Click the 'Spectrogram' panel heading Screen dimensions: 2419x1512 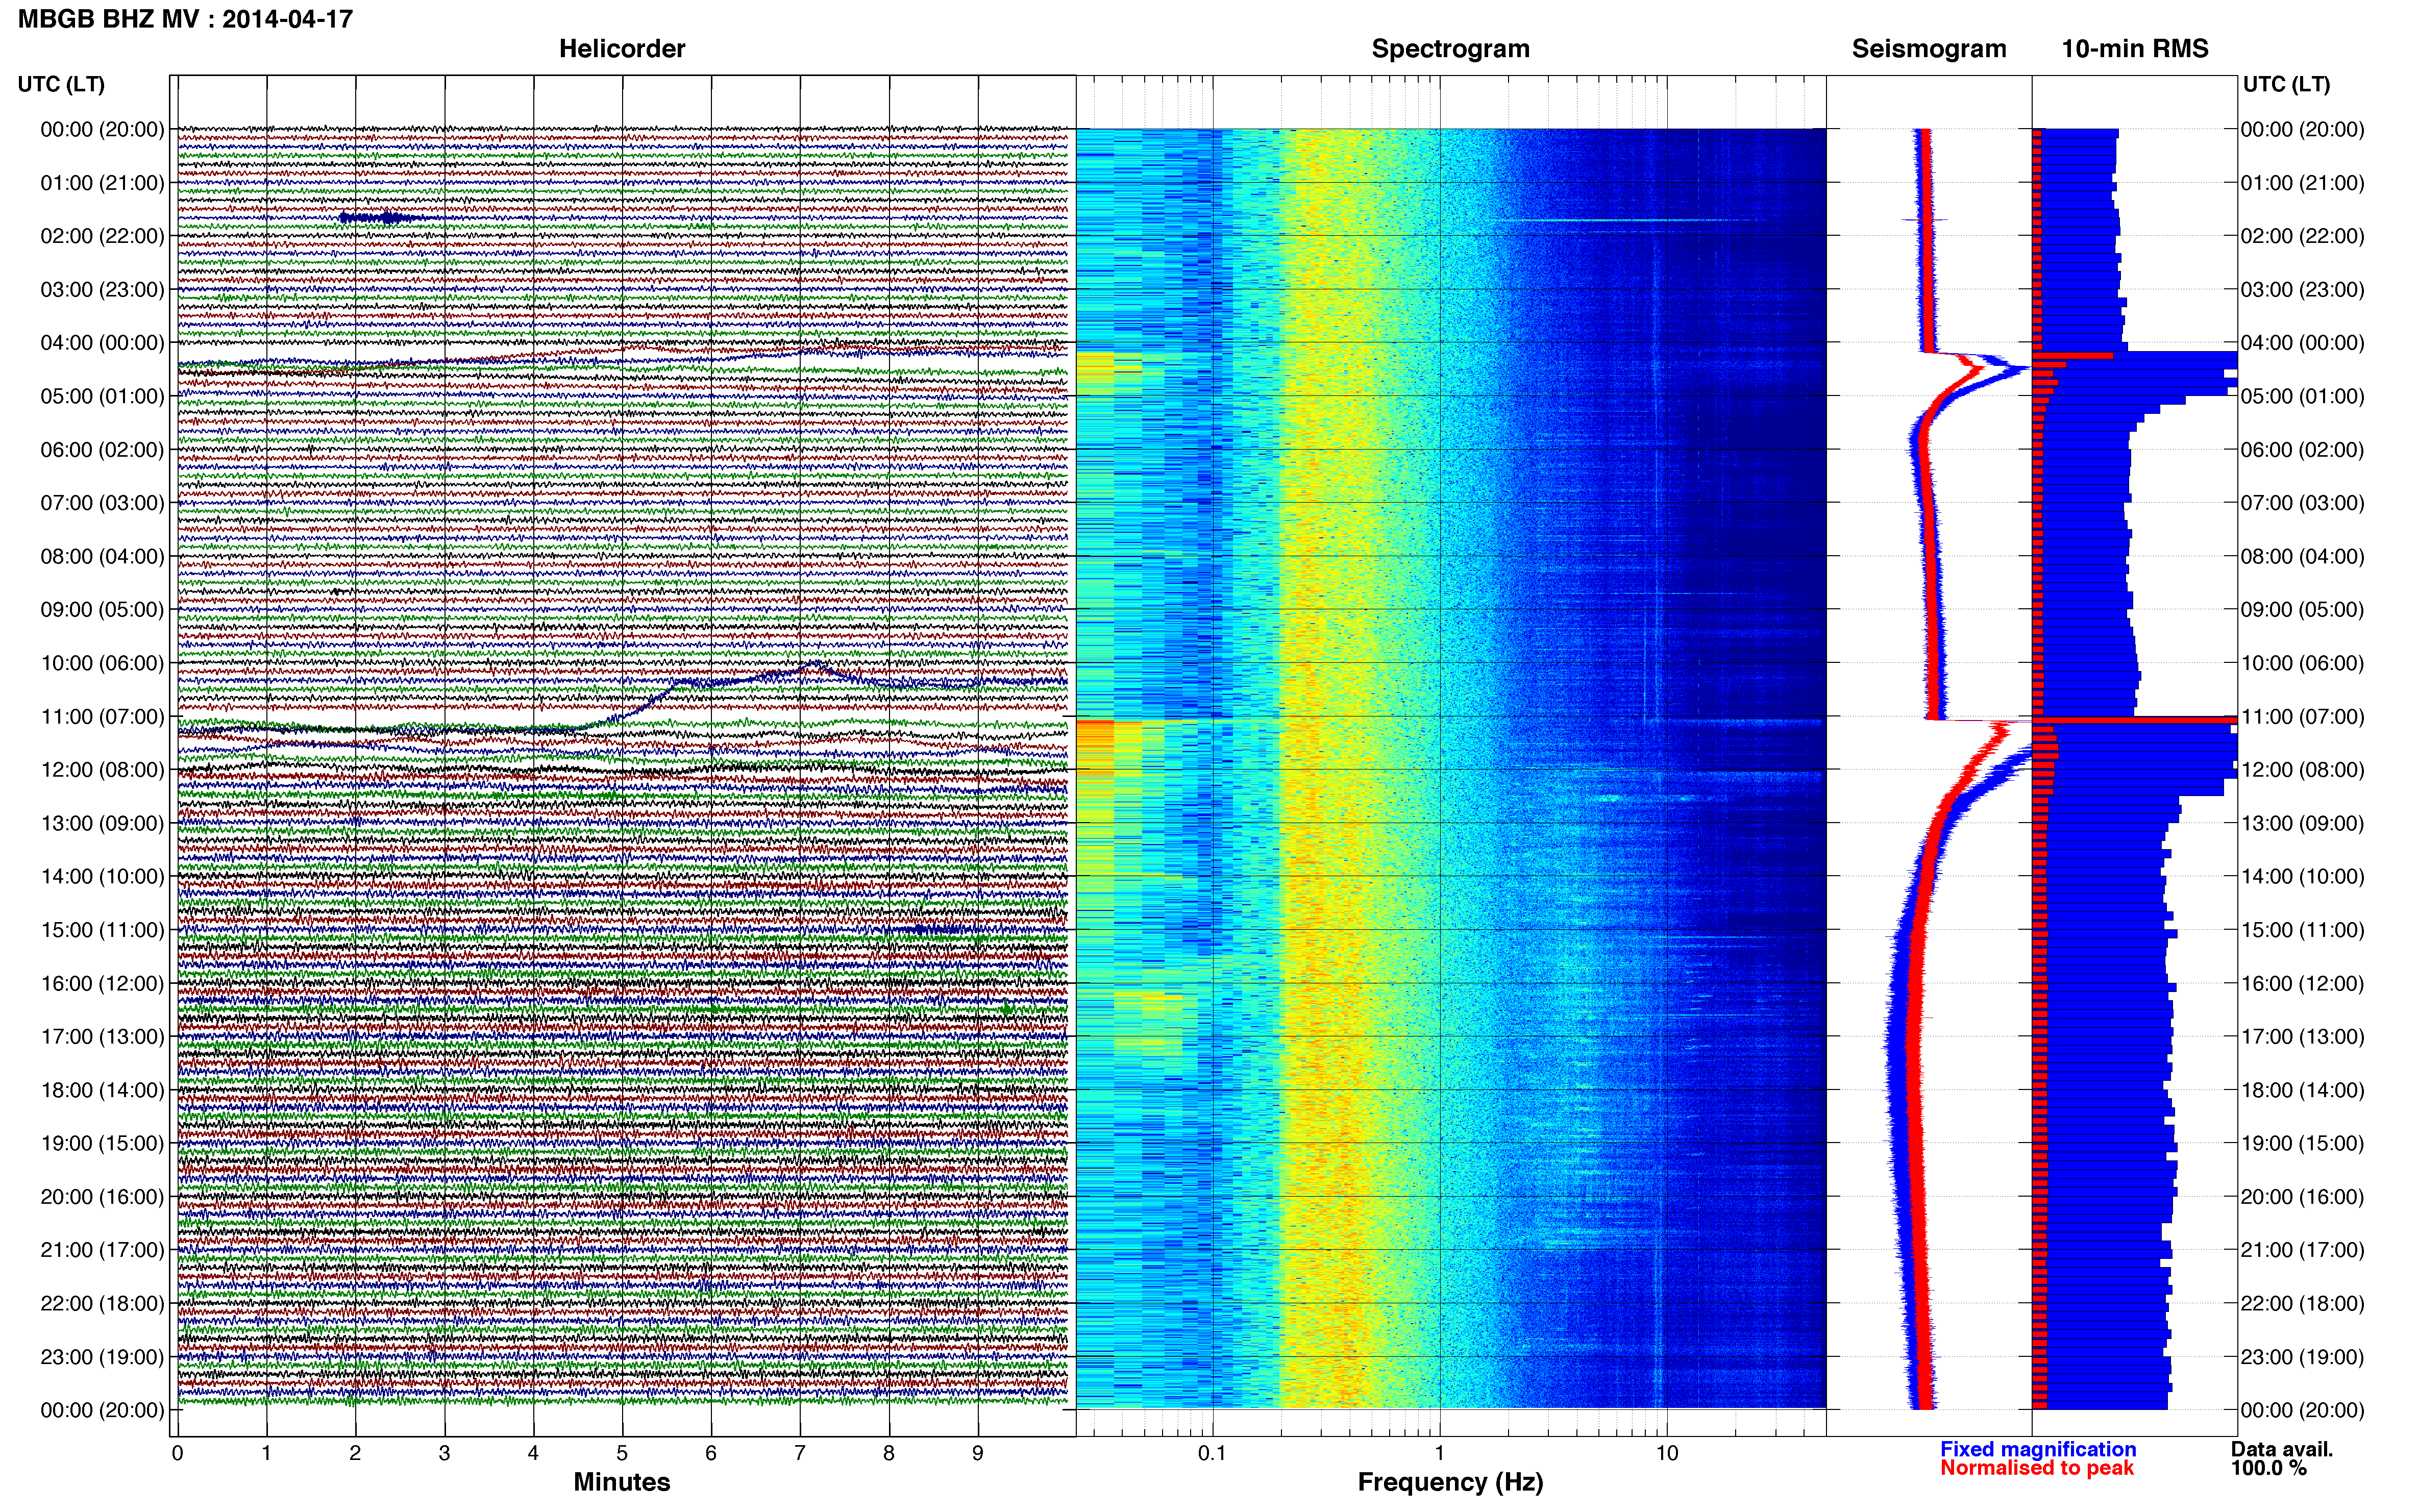point(1450,49)
